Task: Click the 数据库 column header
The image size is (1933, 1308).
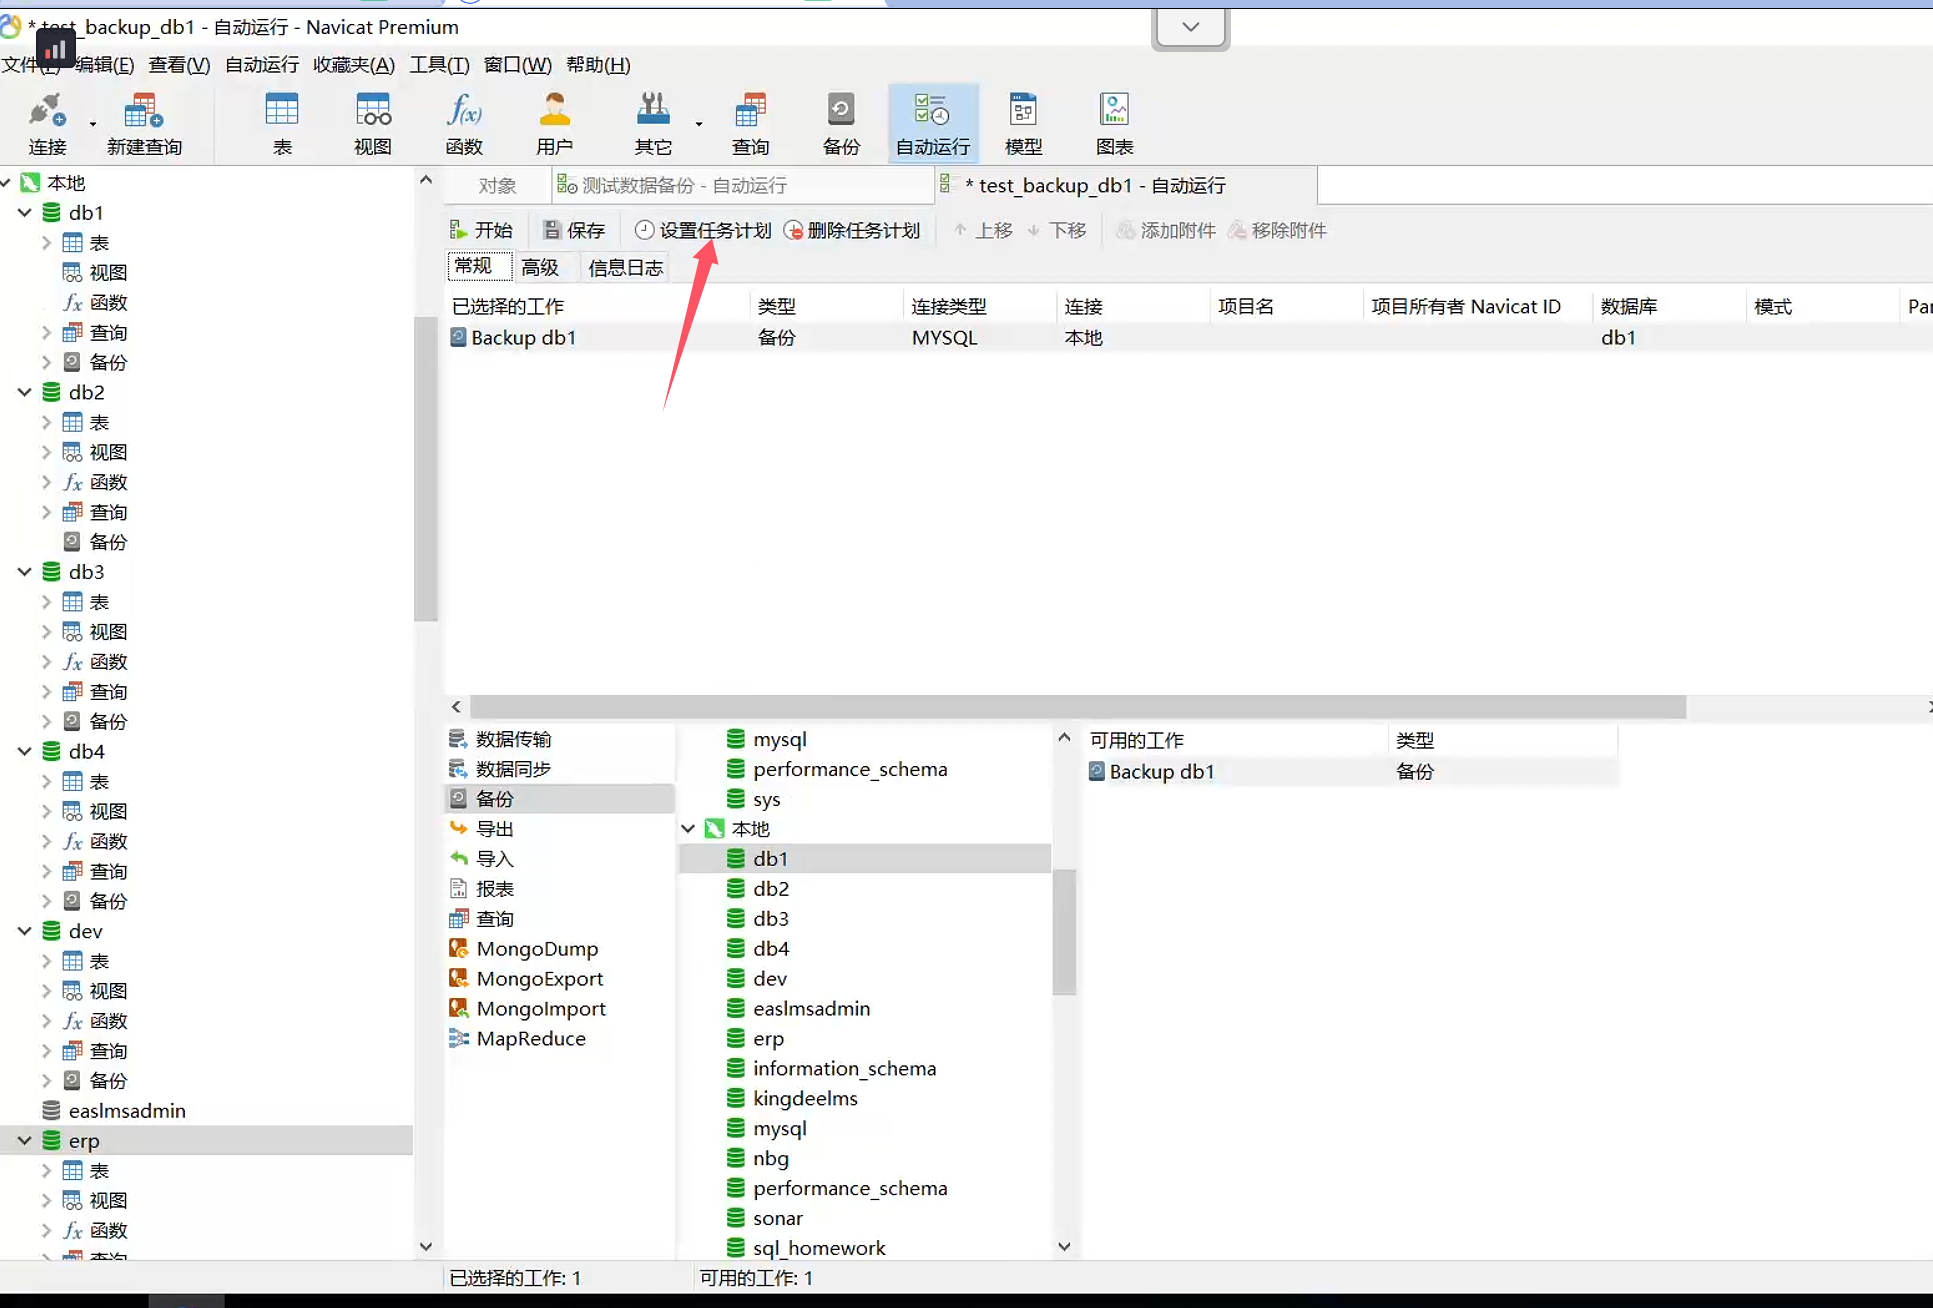Action: (x=1668, y=306)
